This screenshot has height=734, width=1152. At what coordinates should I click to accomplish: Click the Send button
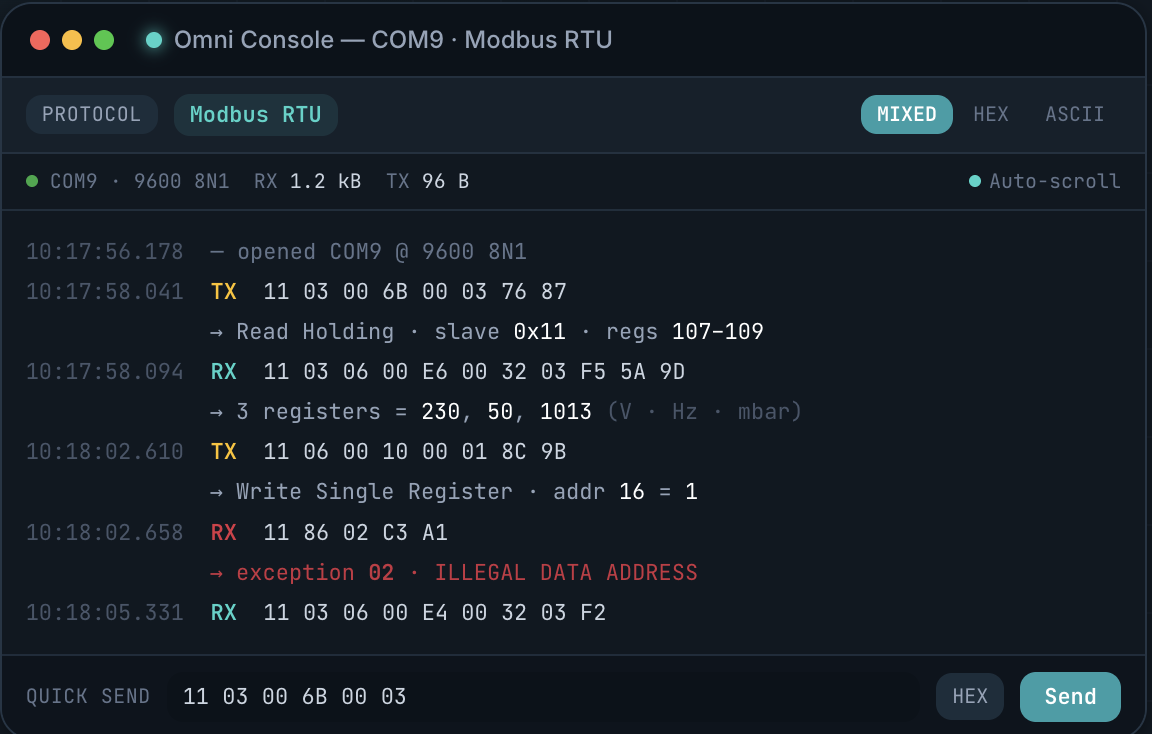click(1070, 697)
